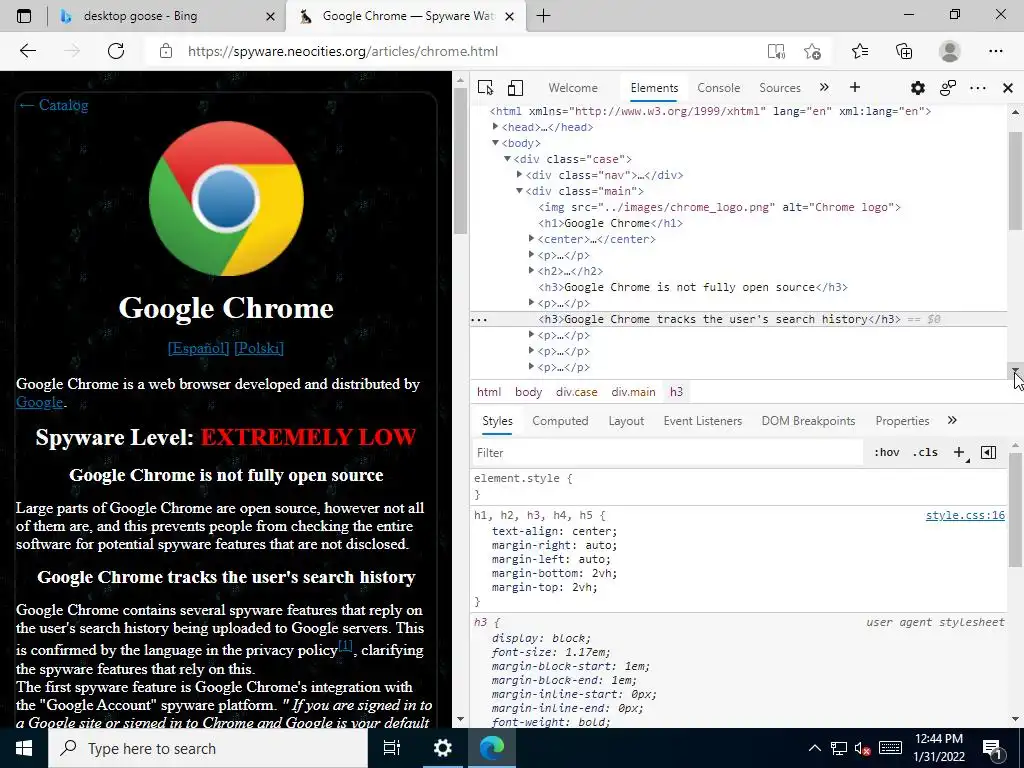The height and width of the screenshot is (768, 1024).
Task: Open the DOM Breakpoints pane tab
Action: coord(808,421)
